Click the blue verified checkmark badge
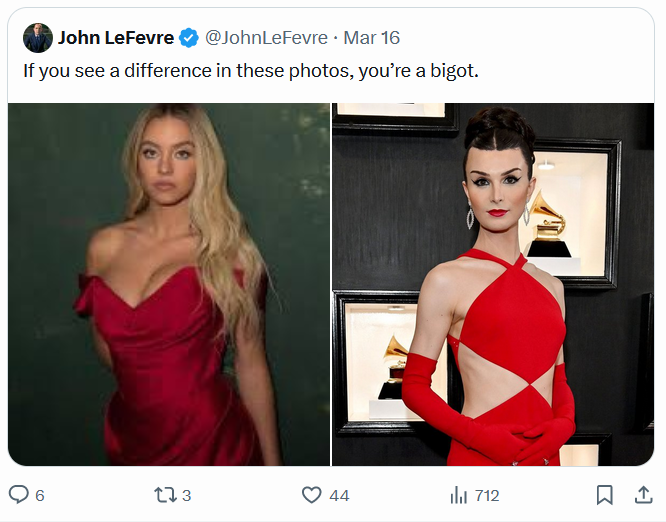Image resolution: width=666 pixels, height=522 pixels. tap(189, 38)
